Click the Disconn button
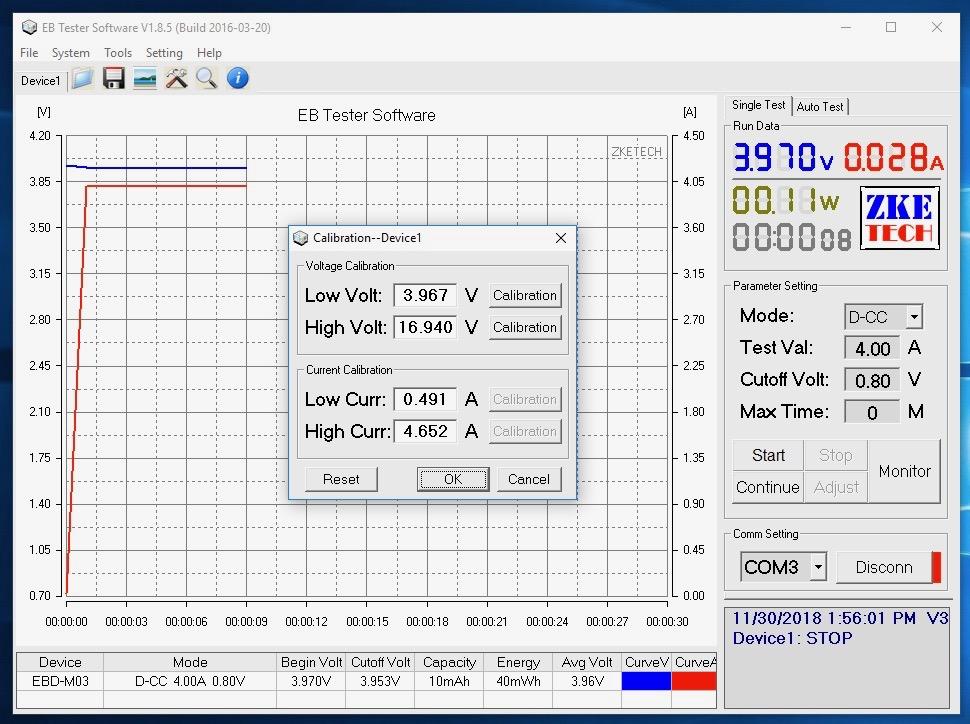The height and width of the screenshot is (724, 970). click(884, 567)
